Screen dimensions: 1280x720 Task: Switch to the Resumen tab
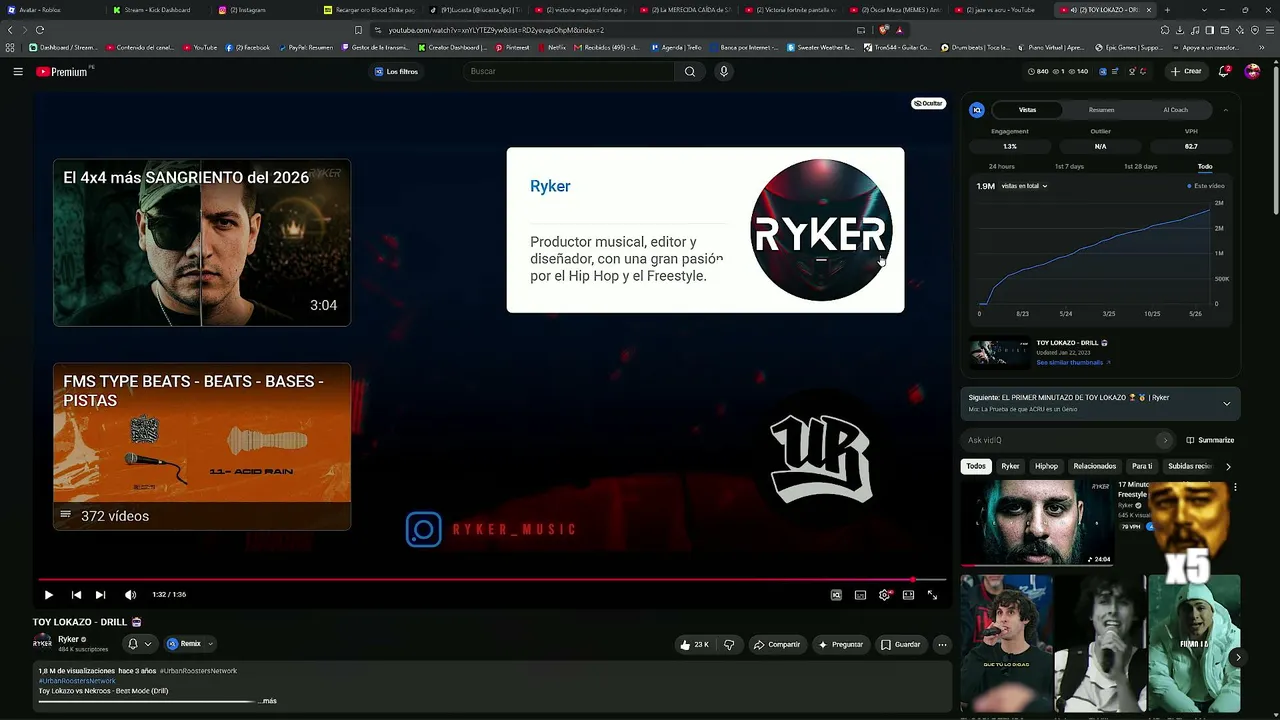pyautogui.click(x=1101, y=110)
